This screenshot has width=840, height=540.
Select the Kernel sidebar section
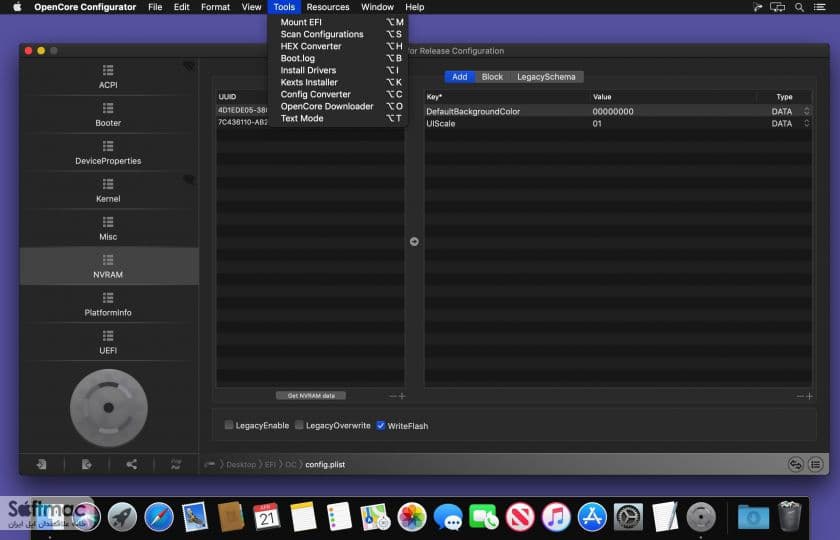pos(108,191)
